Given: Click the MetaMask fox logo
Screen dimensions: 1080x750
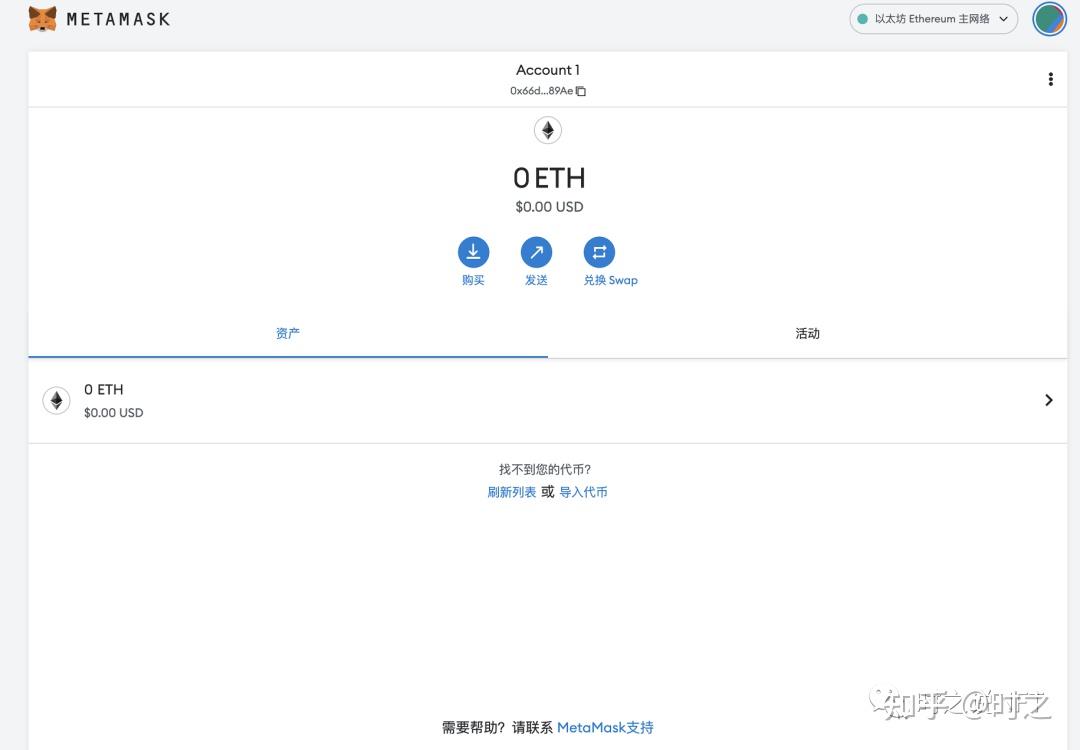Looking at the screenshot, I should [x=42, y=17].
